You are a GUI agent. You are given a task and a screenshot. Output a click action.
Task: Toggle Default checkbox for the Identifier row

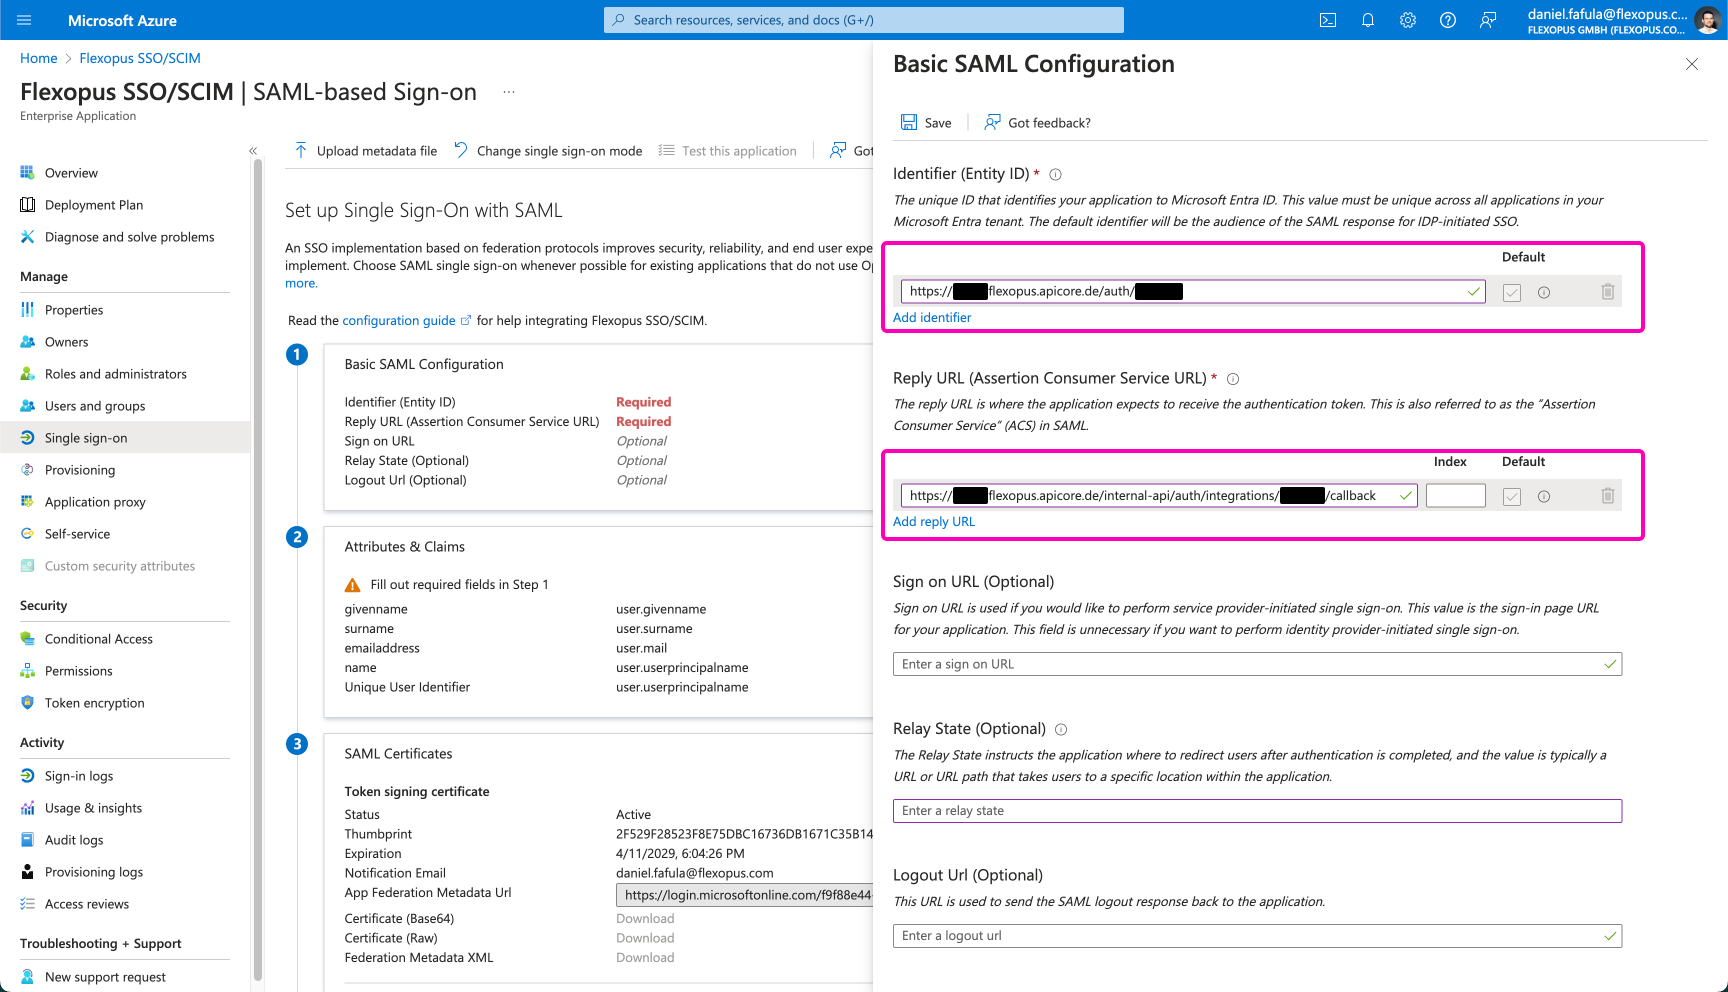[1512, 293]
